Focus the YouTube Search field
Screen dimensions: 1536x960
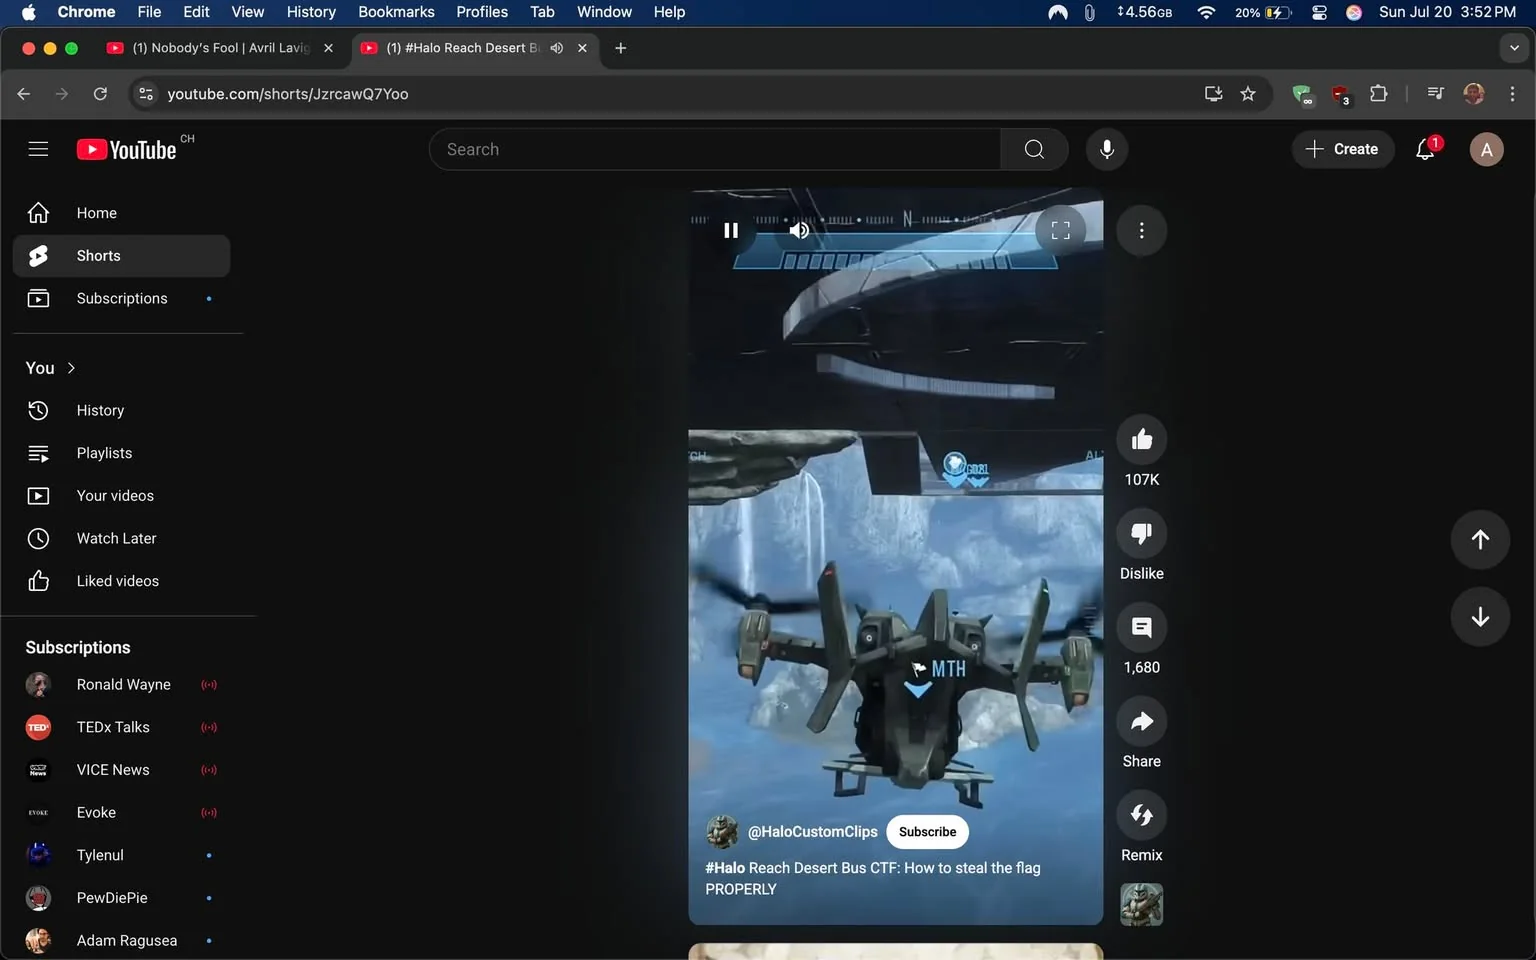pos(715,149)
